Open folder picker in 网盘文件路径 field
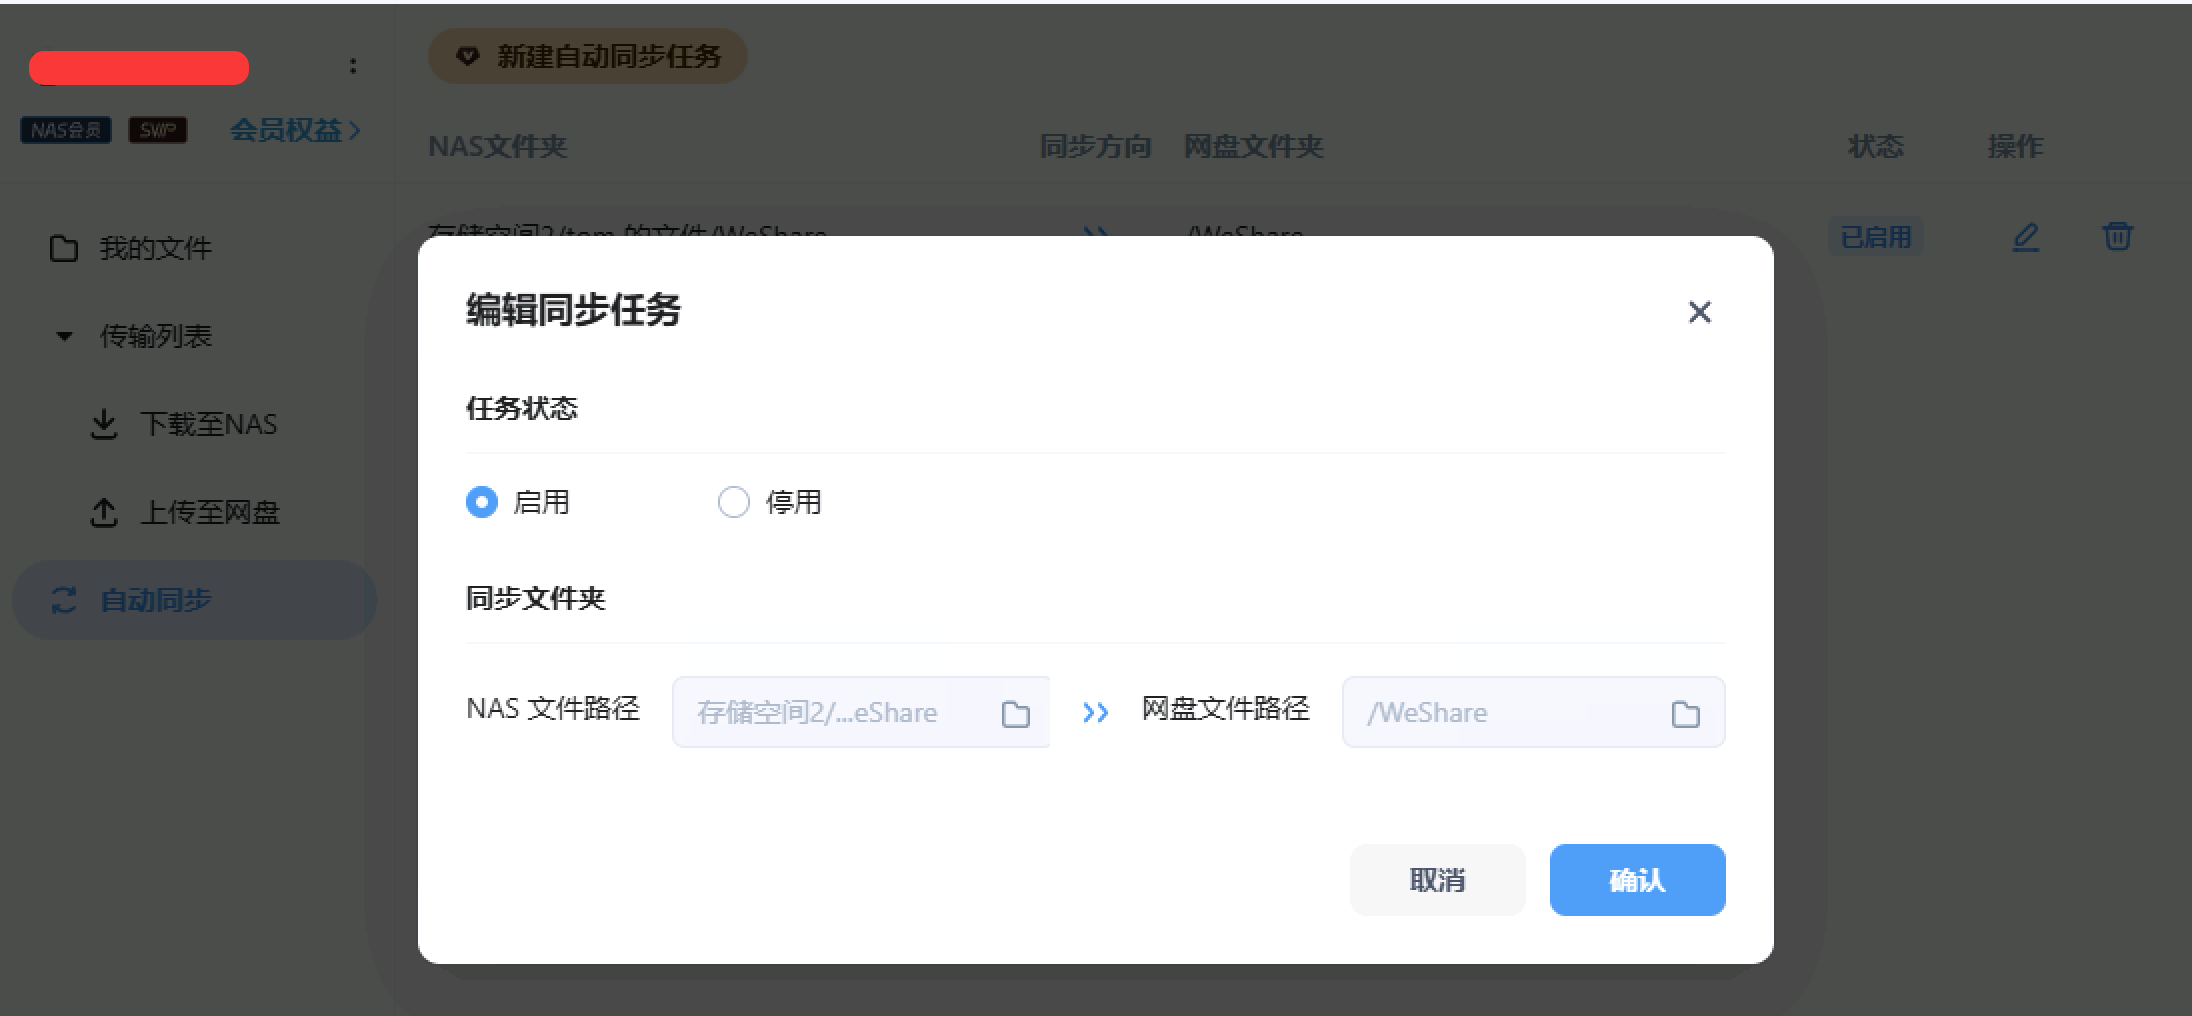This screenshot has height=1016, width=2192. click(x=1686, y=714)
